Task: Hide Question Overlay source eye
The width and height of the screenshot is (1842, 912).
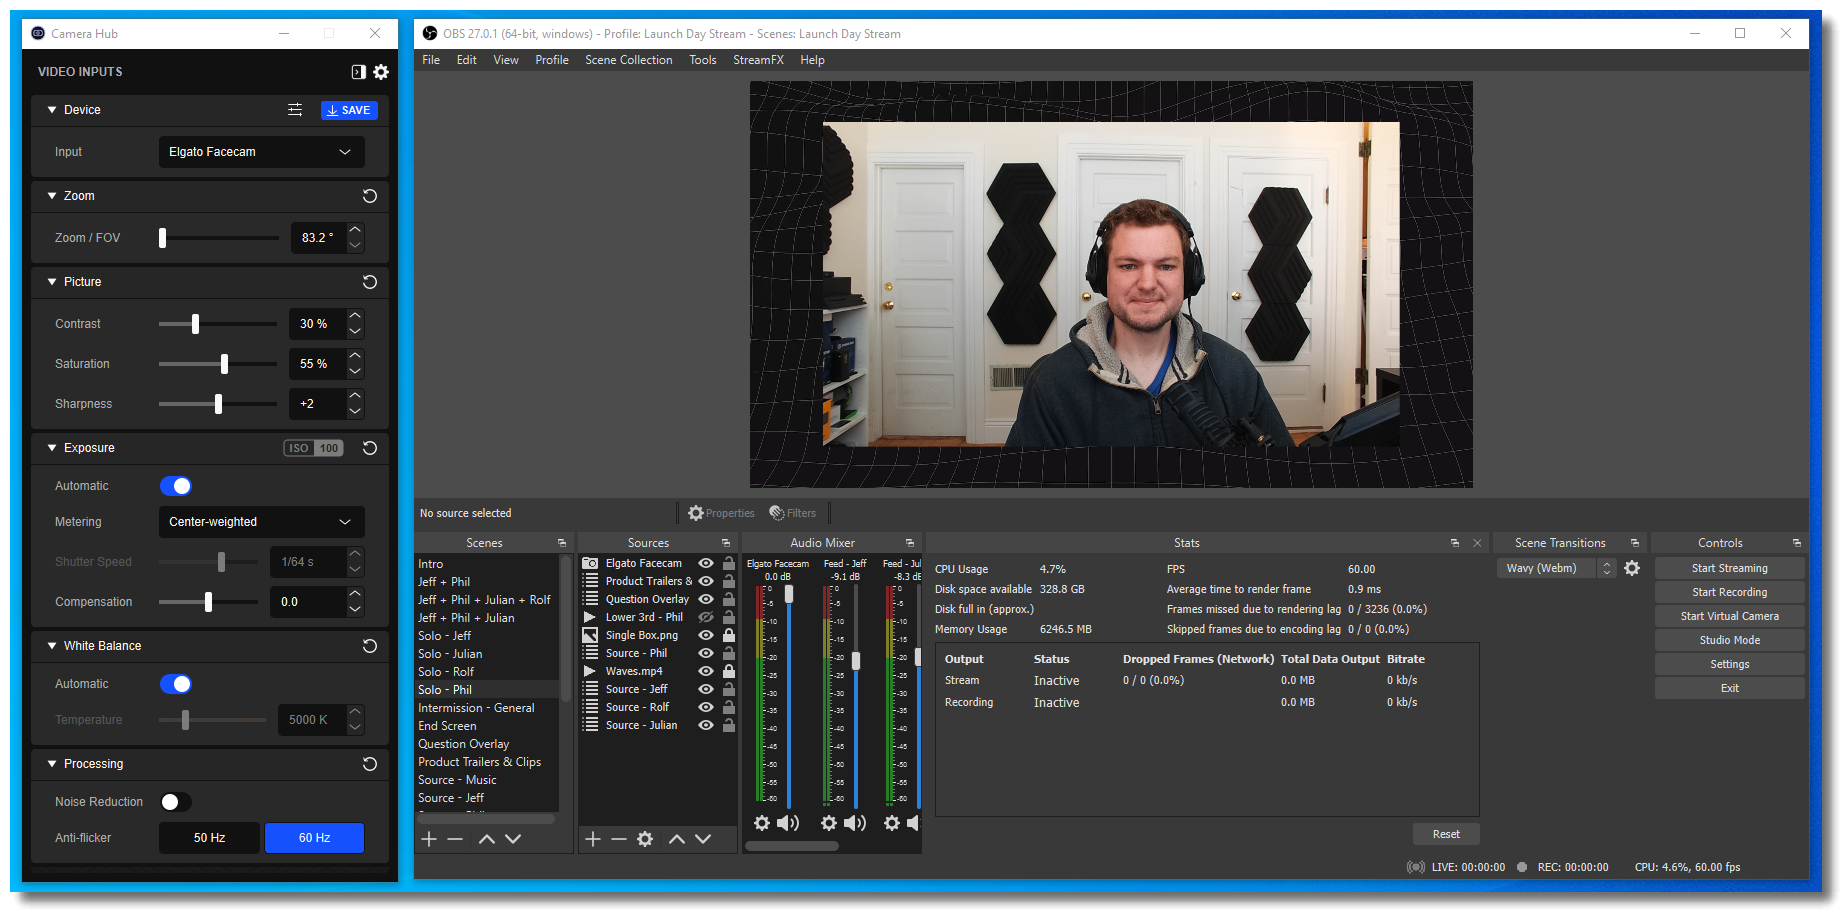Action: point(706,599)
